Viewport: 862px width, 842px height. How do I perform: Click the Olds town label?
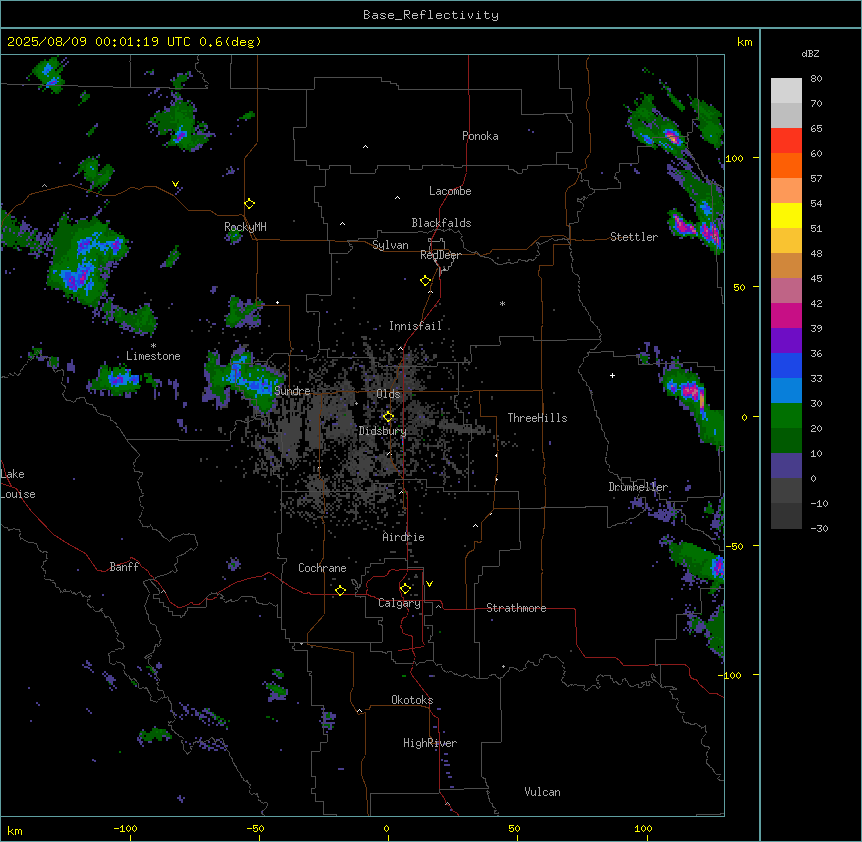pos(388,394)
